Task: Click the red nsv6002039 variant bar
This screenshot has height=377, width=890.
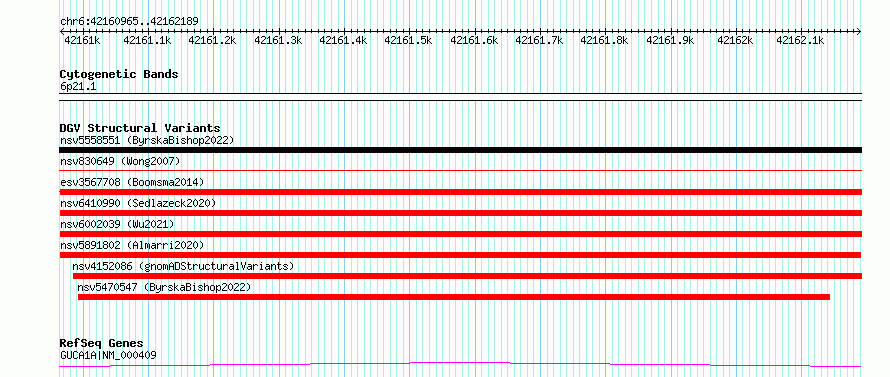Action: coord(460,234)
